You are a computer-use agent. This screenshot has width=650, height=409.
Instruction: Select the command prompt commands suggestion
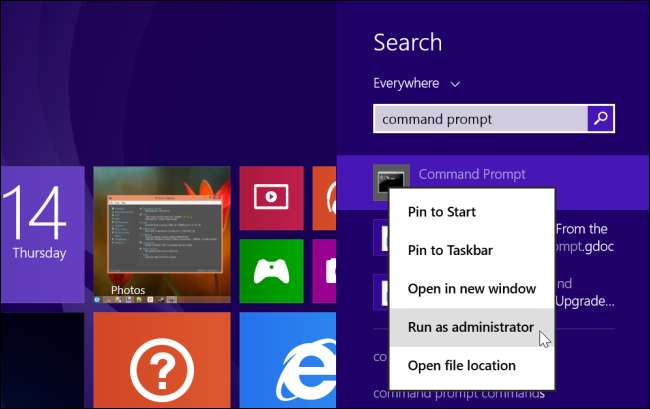[458, 394]
